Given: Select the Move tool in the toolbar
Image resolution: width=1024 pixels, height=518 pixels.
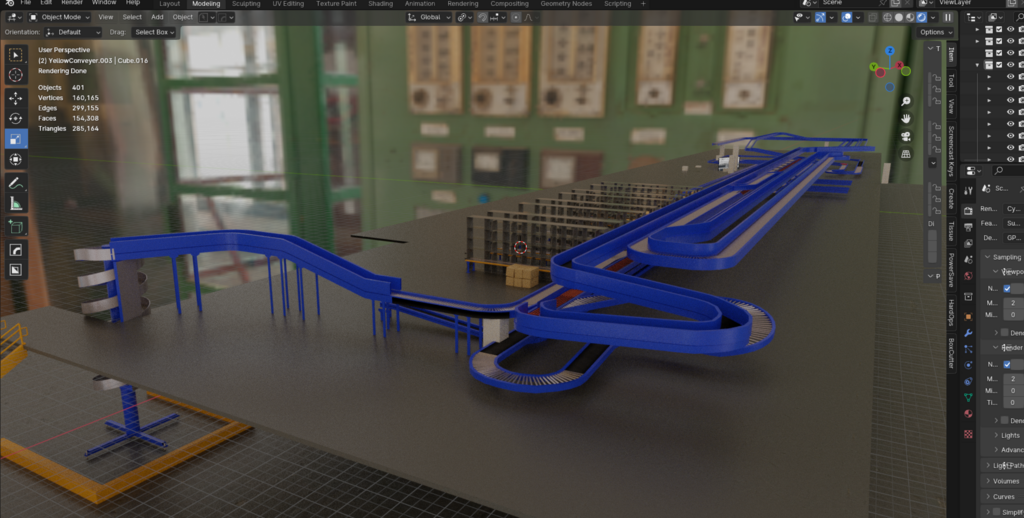Looking at the screenshot, I should (x=16, y=98).
